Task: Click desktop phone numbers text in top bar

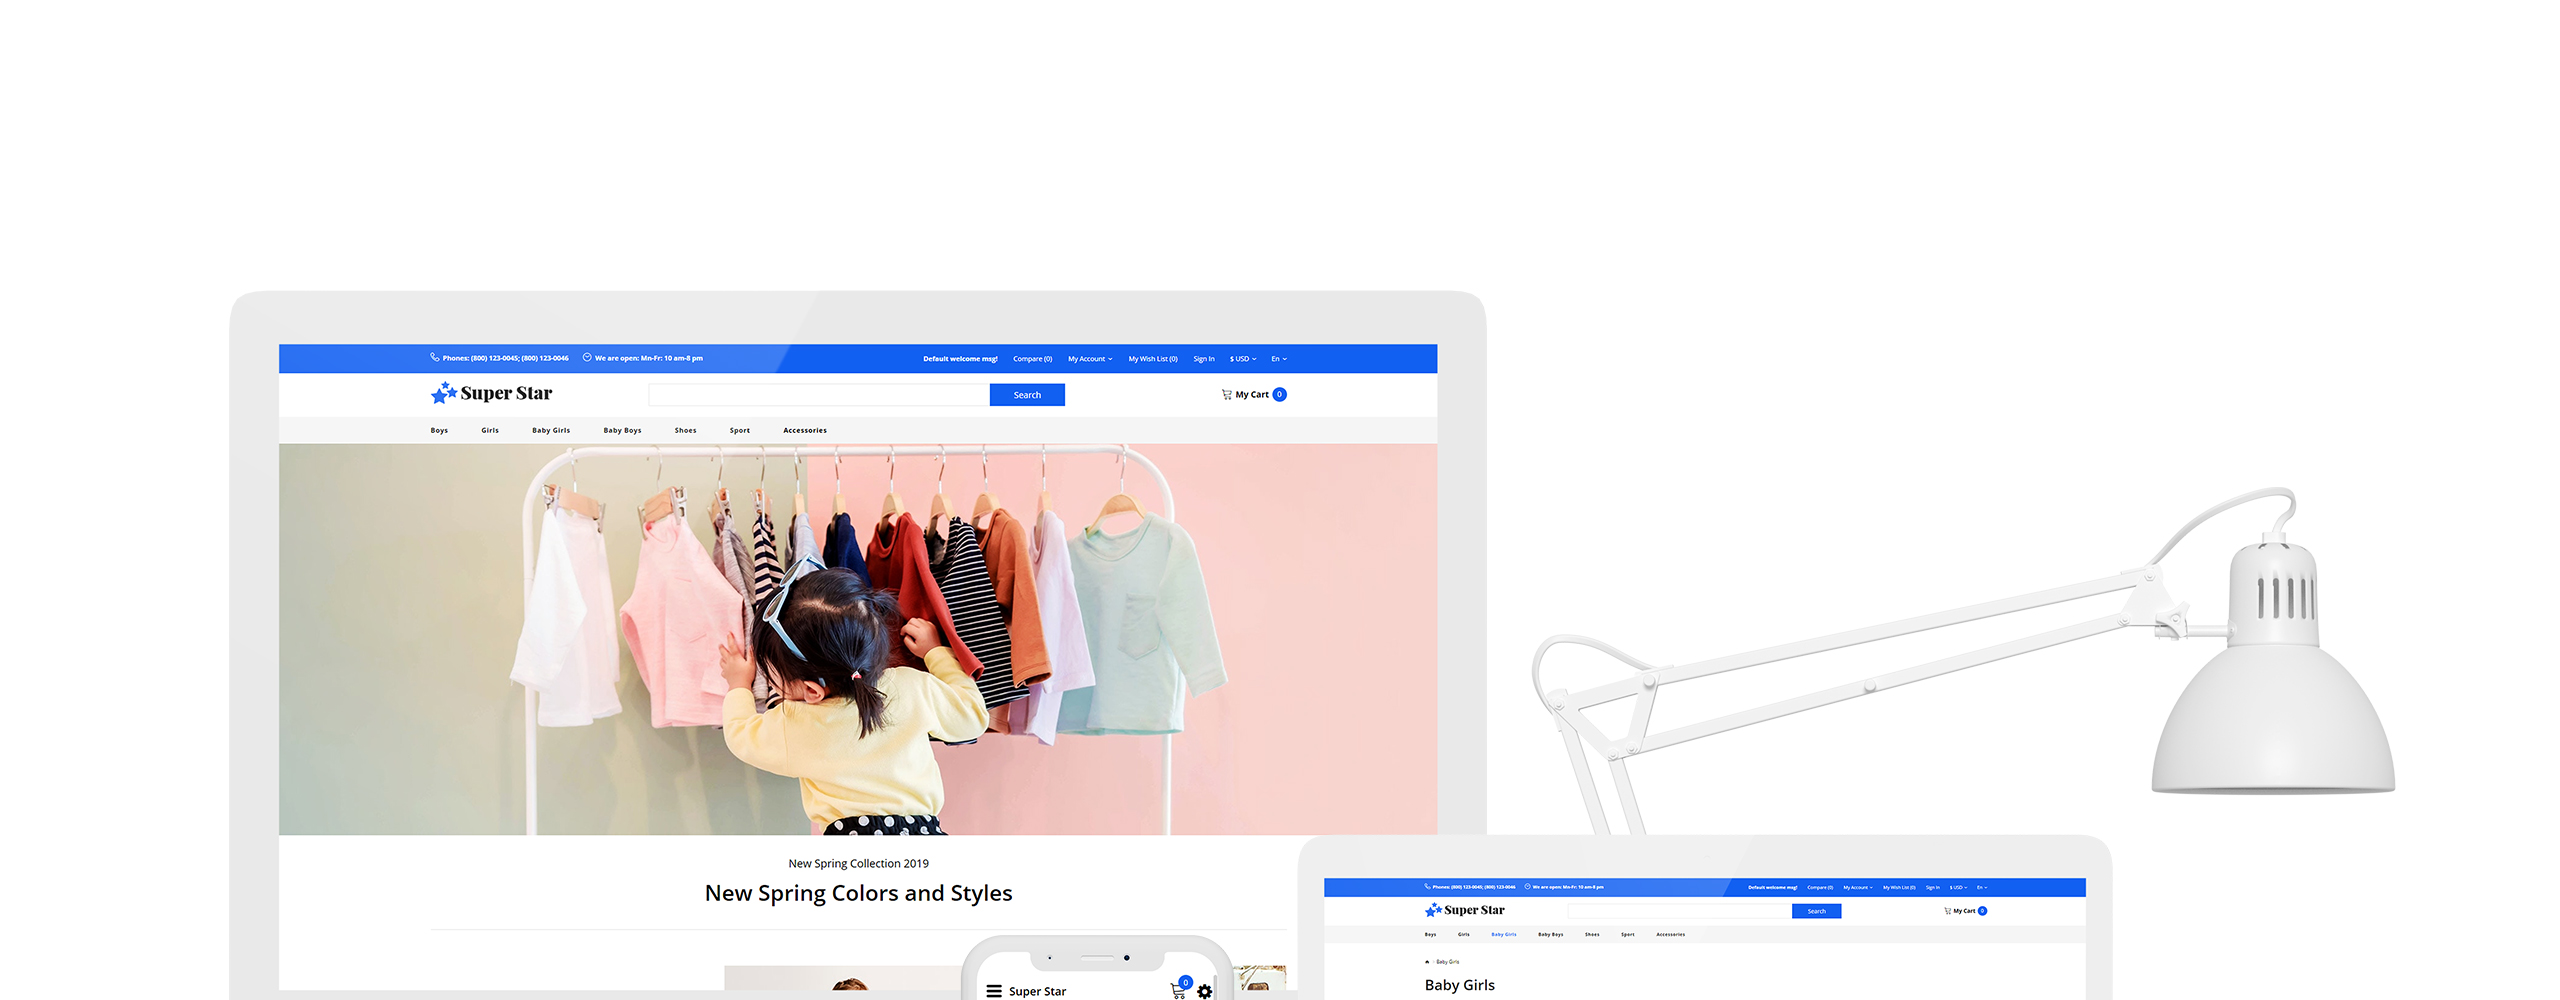Action: [x=505, y=358]
